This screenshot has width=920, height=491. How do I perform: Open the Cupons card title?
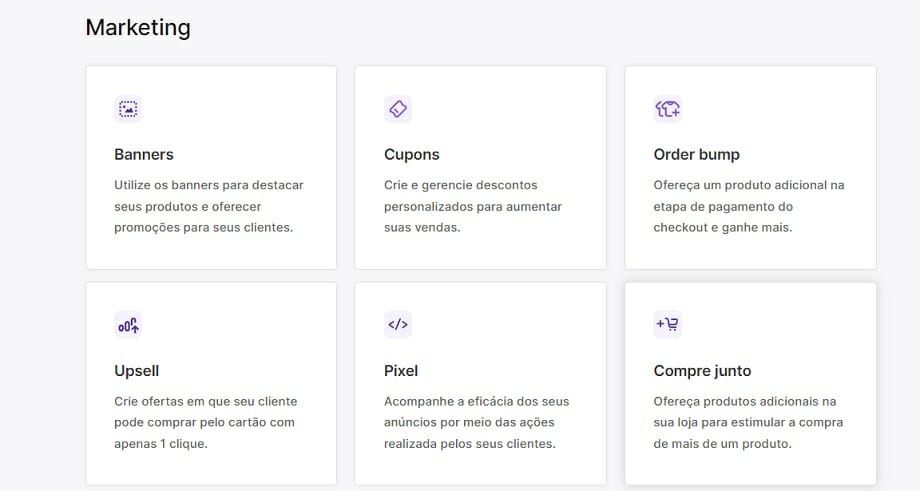(412, 155)
